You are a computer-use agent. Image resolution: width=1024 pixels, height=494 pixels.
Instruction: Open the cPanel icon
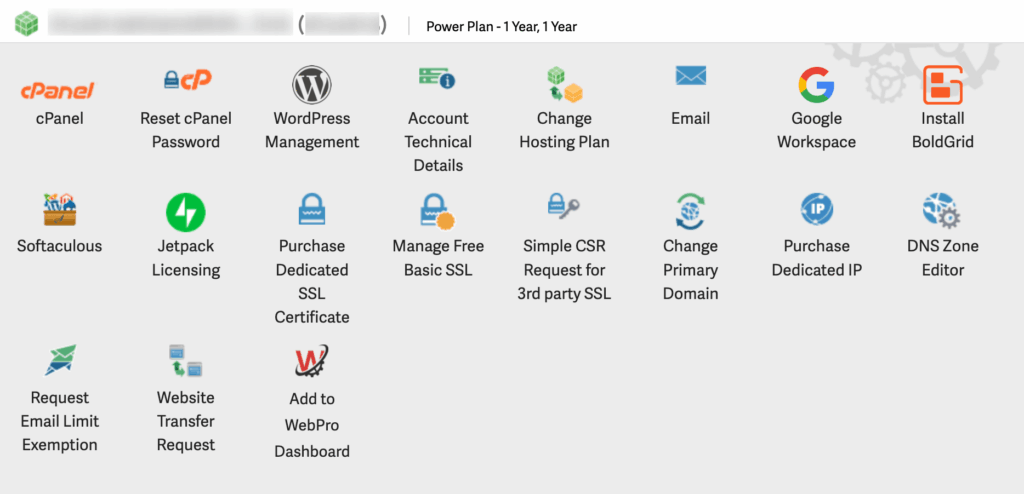coord(59,91)
